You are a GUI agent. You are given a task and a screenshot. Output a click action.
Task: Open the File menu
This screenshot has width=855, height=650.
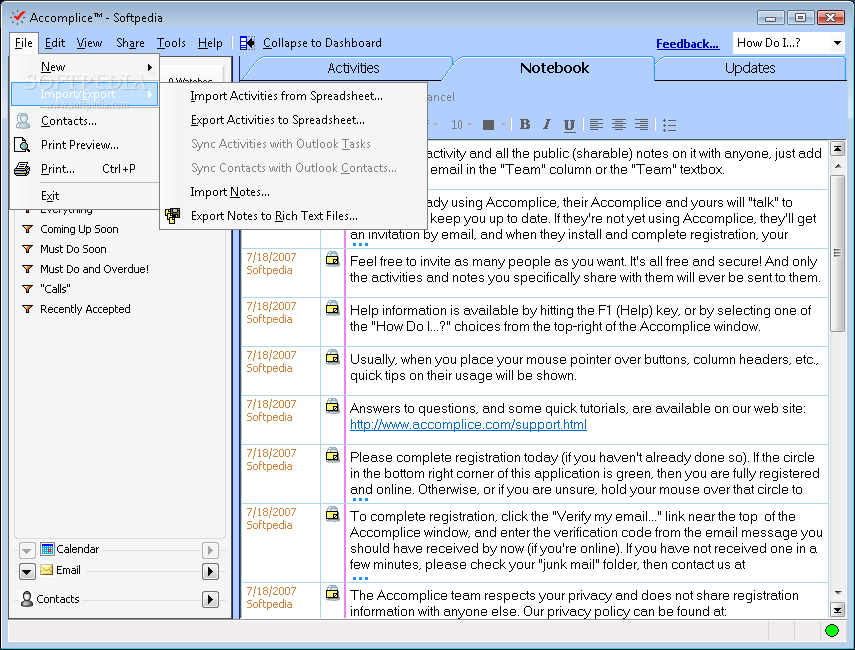click(24, 43)
